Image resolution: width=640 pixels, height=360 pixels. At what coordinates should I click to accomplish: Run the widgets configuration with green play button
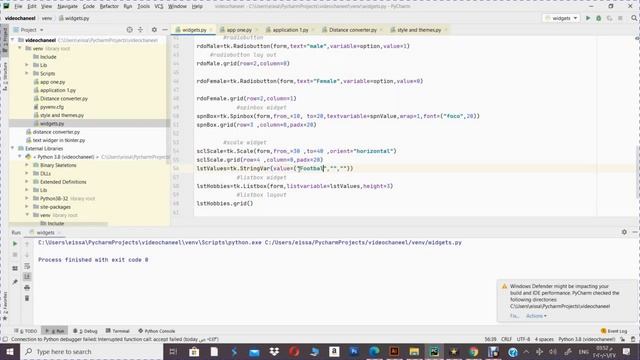pos(588,18)
